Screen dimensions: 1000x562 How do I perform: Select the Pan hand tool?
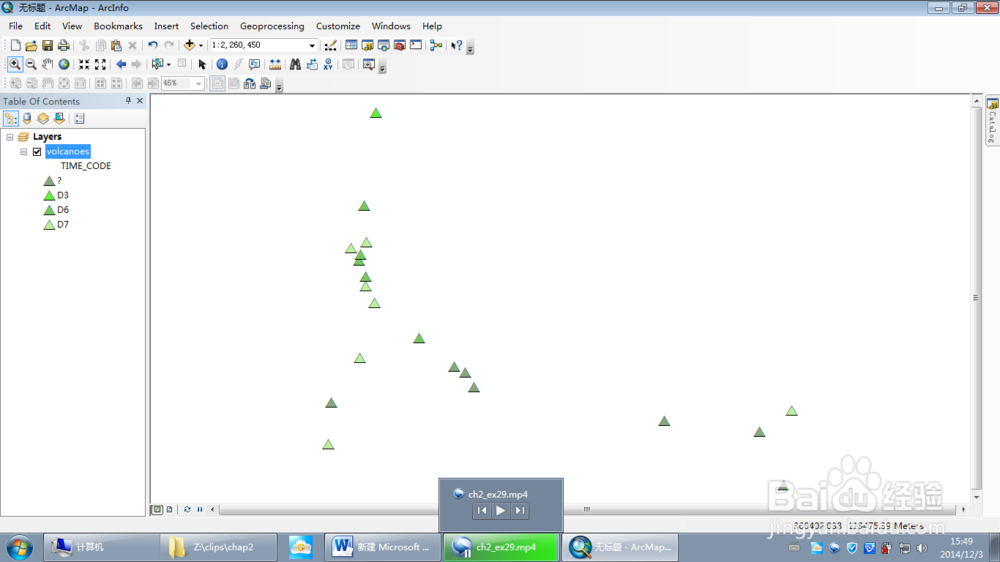click(x=47, y=64)
